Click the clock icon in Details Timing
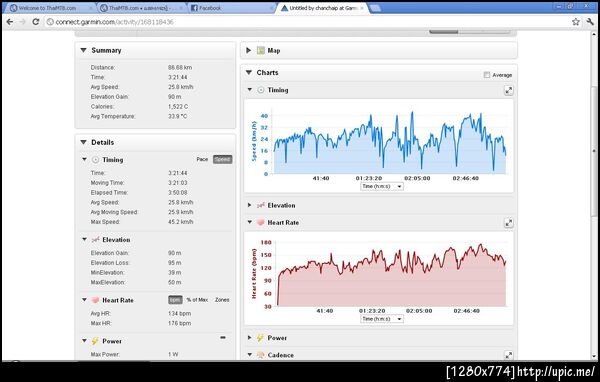 tap(95, 160)
